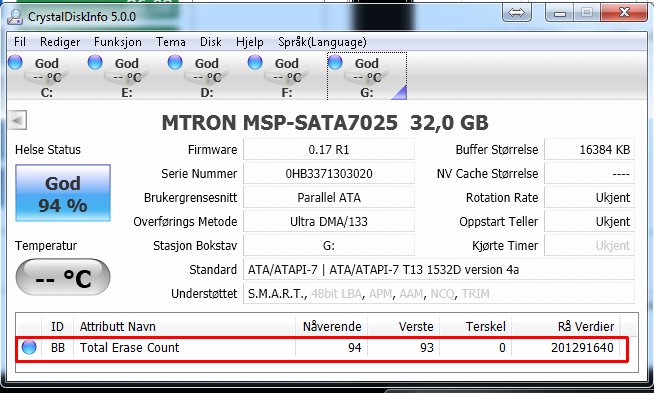The height and width of the screenshot is (393, 654).
Task: Click the Kjørte Timer Ukjent field
Action: click(x=589, y=245)
